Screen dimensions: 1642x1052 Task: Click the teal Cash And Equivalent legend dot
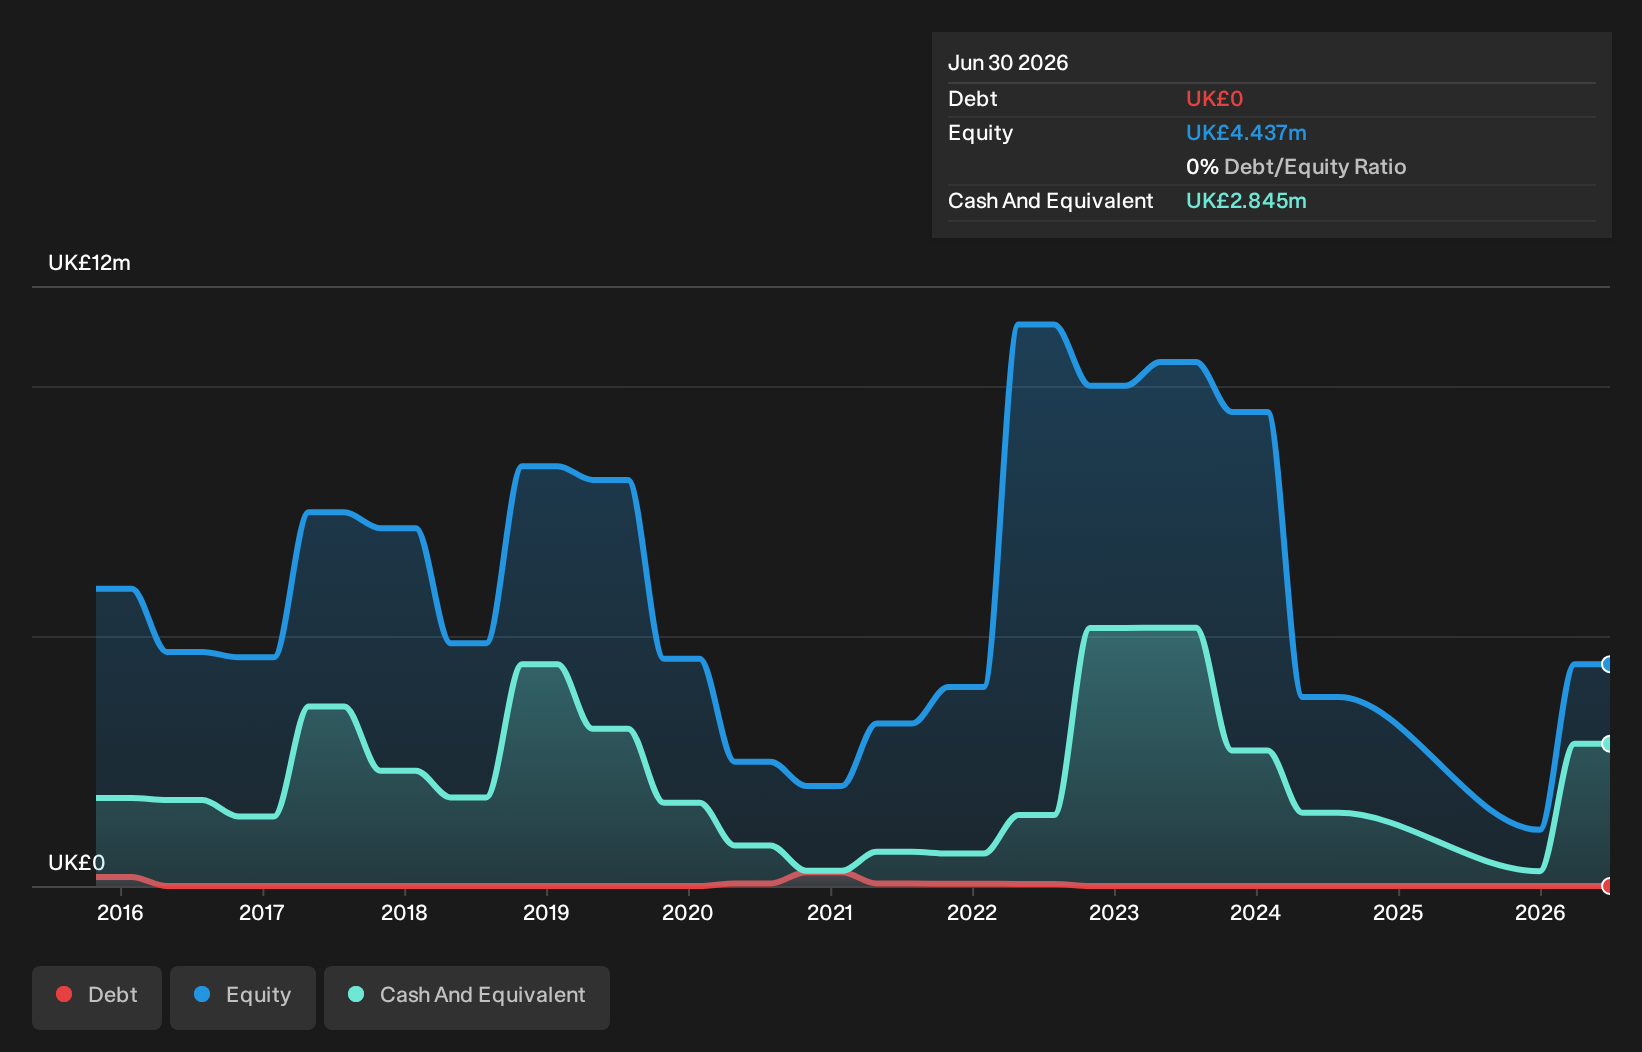tap(356, 994)
